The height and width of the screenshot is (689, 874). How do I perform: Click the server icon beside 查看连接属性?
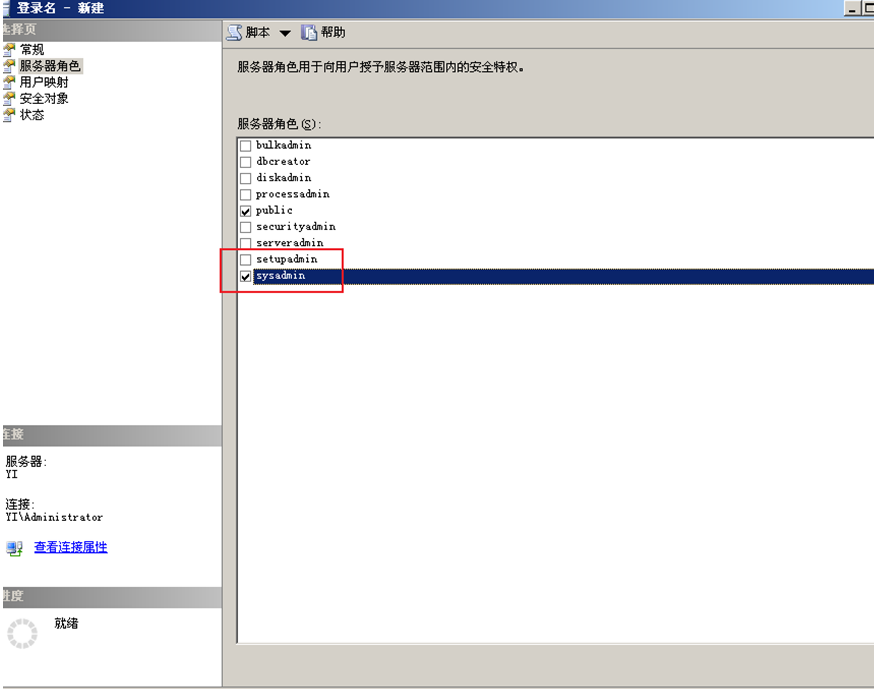click(x=12, y=547)
